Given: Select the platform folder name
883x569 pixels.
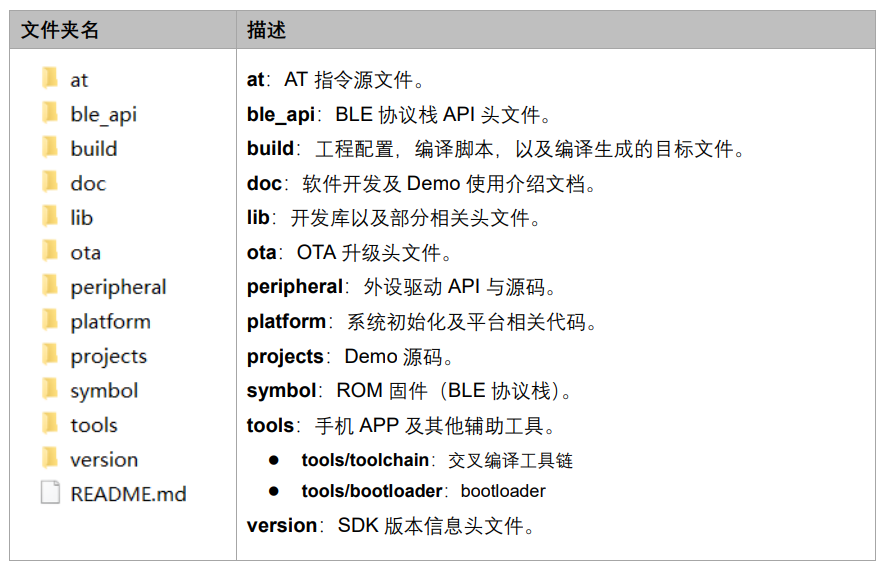Looking at the screenshot, I should click(x=110, y=322).
